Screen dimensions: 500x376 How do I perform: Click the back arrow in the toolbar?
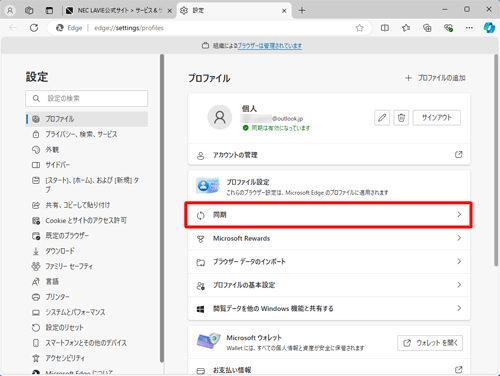click(x=13, y=28)
